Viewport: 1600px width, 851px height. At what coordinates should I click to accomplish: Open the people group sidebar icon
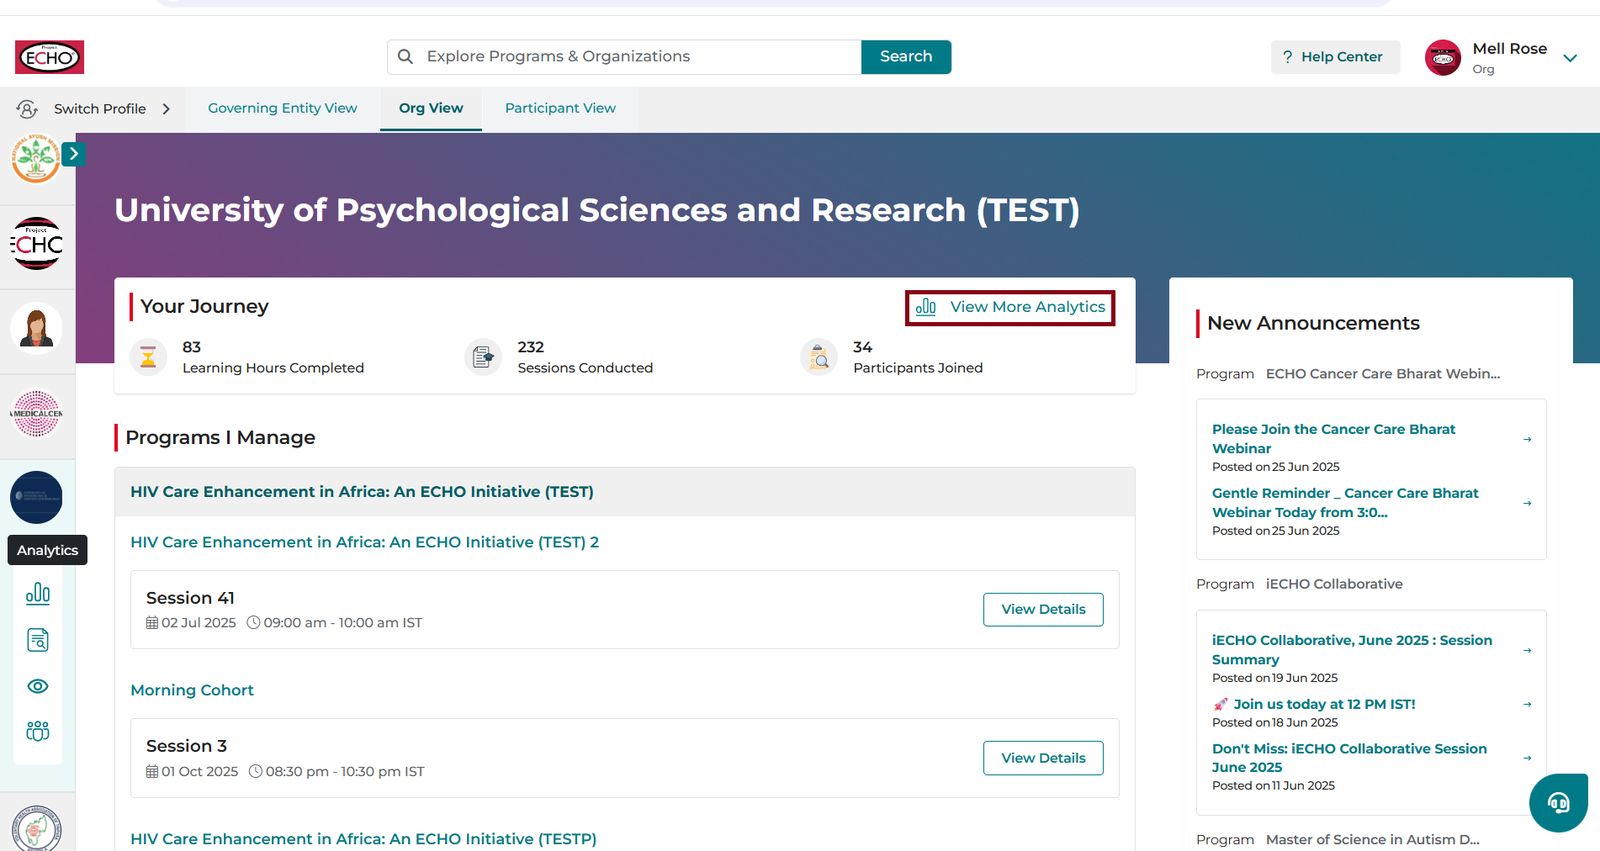coord(37,731)
